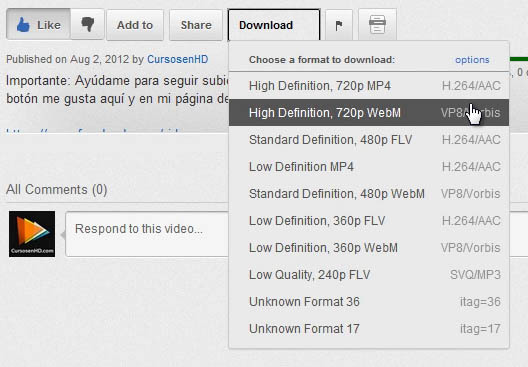Select Low Definition 360p WebM
The height and width of the screenshot is (367, 528).
369,247
